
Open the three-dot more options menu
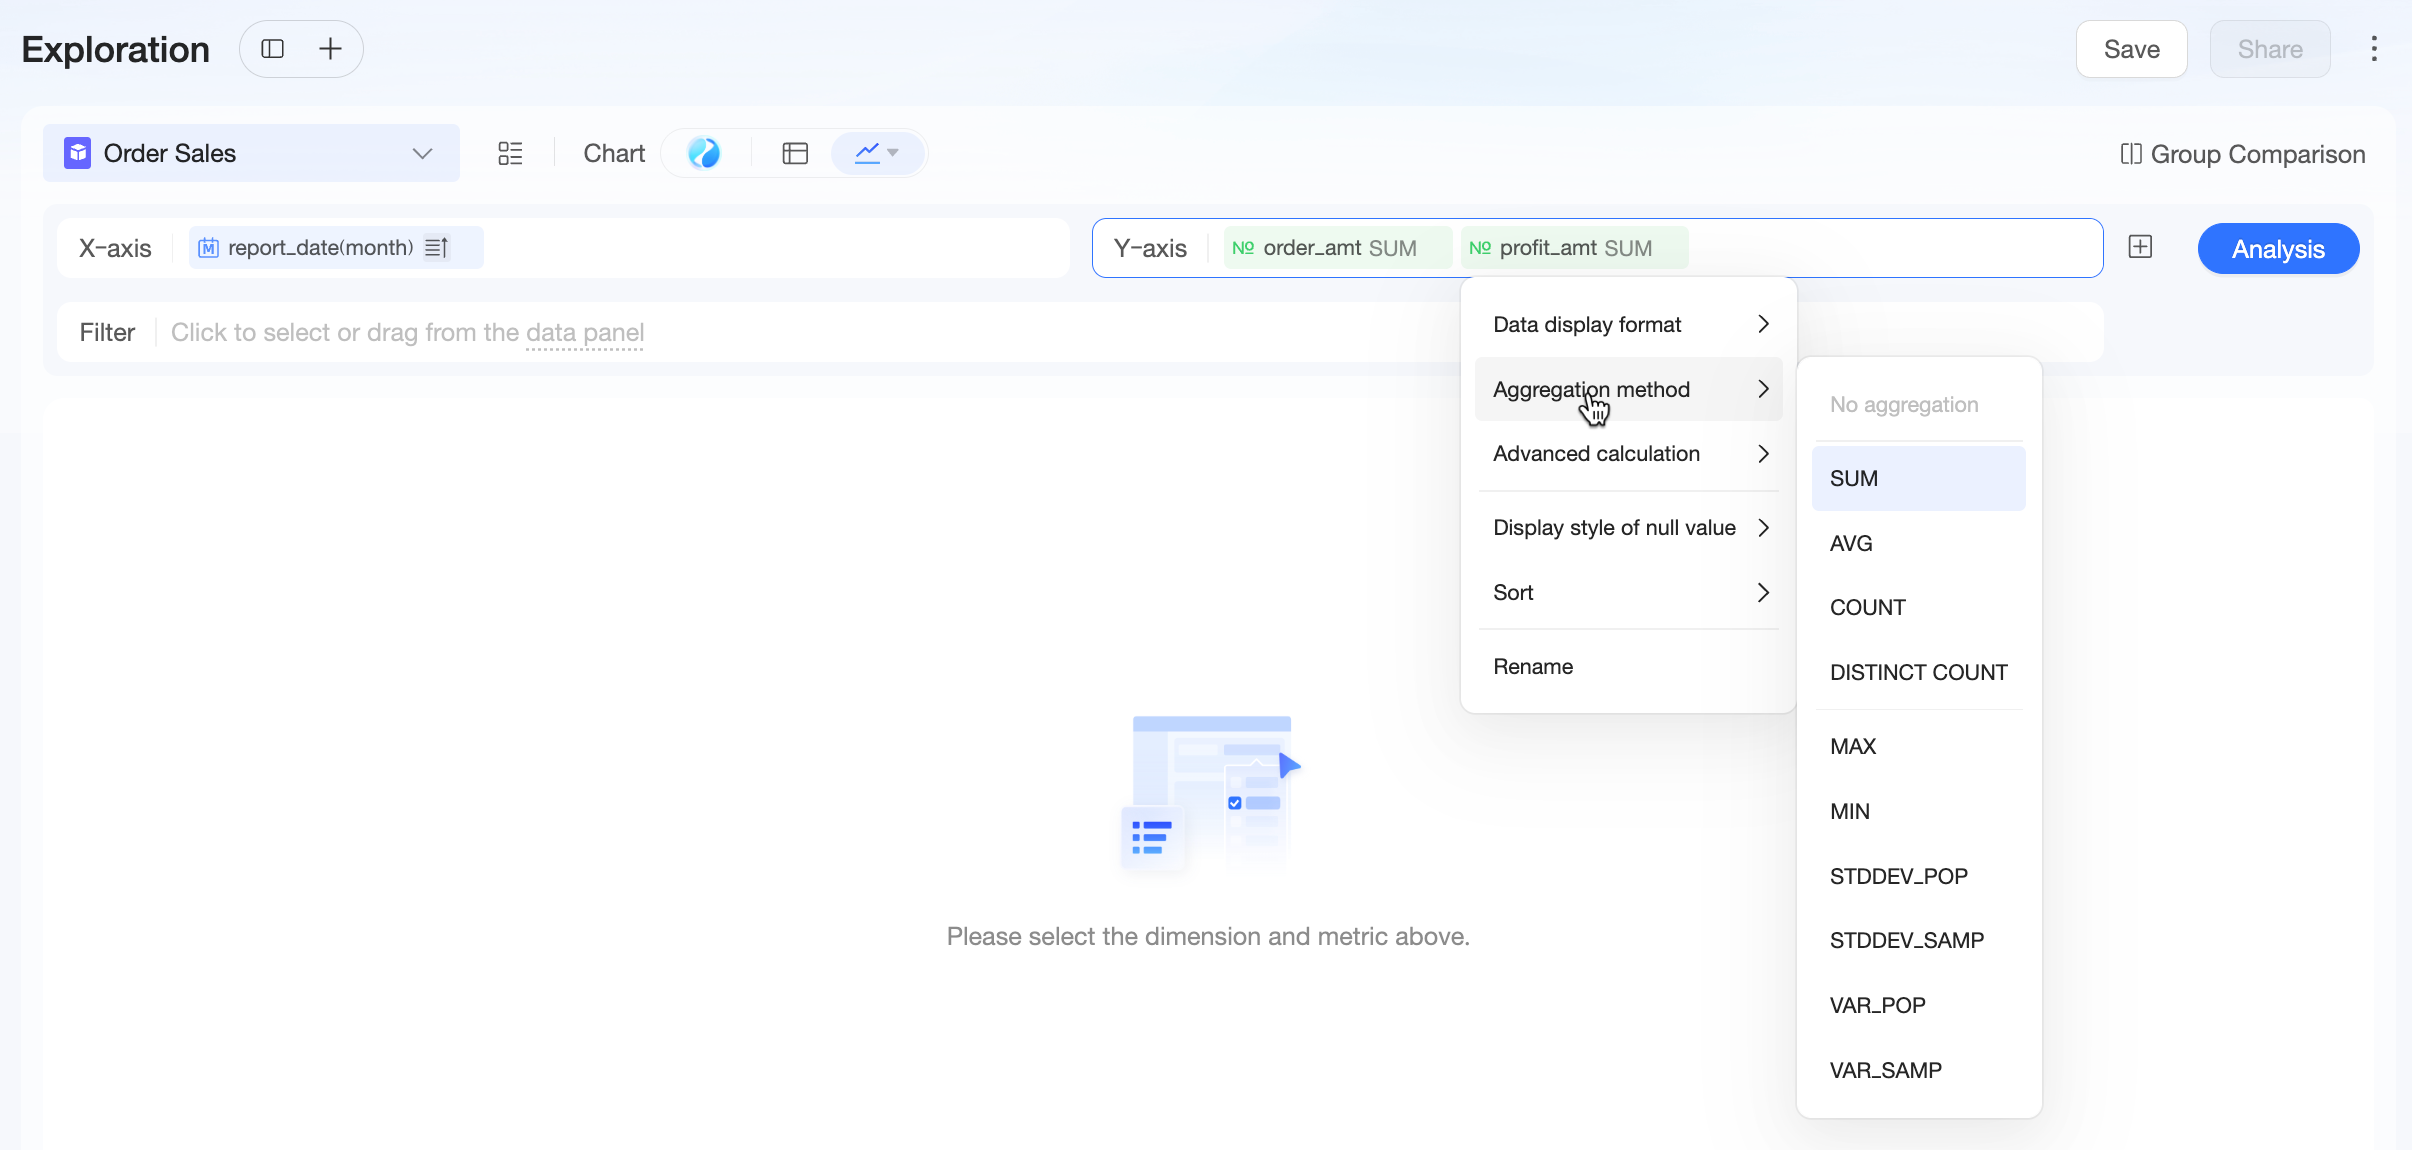point(2374,49)
